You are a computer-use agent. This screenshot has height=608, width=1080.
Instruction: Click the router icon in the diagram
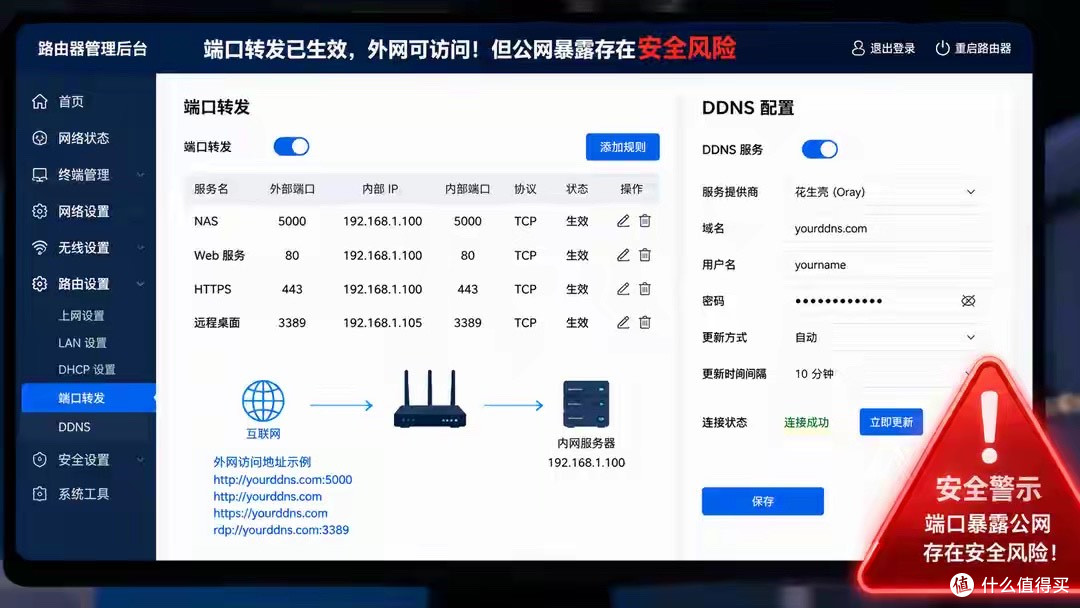pos(430,399)
